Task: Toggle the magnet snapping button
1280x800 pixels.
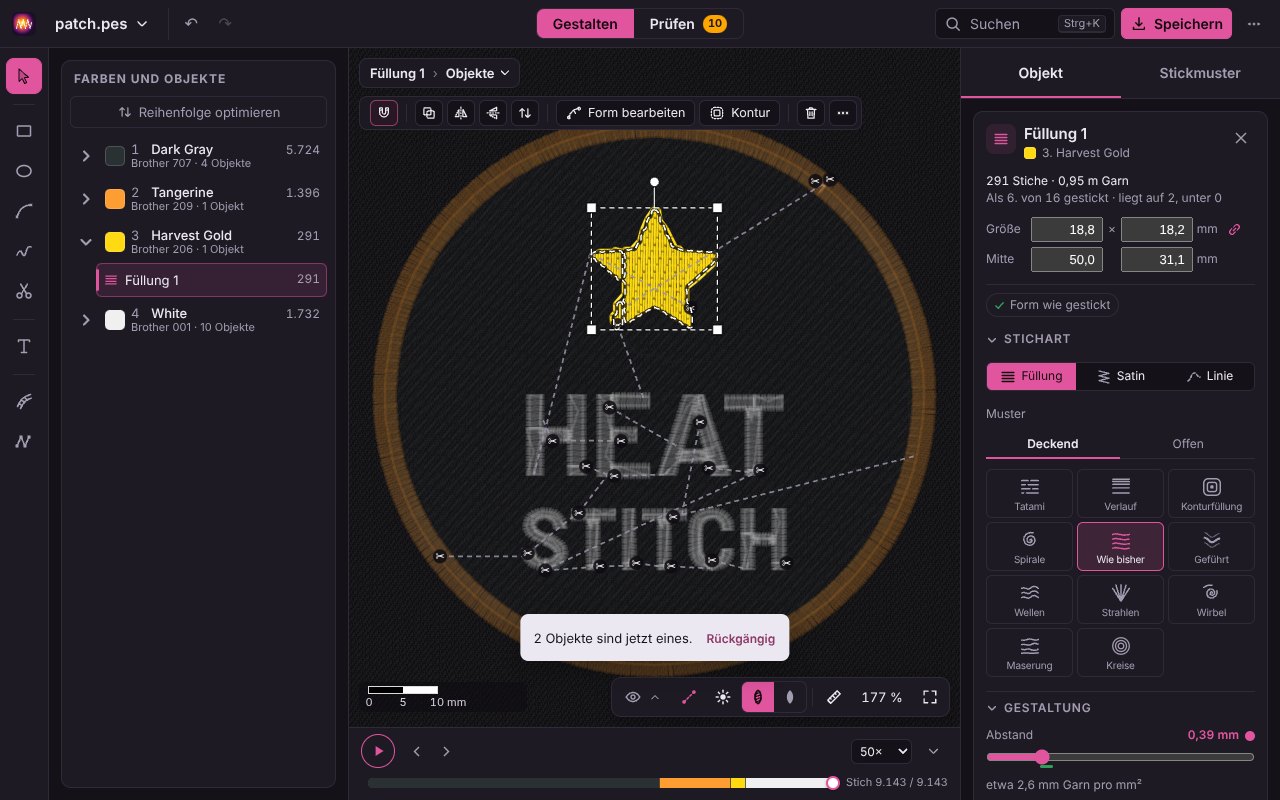Action: [384, 113]
